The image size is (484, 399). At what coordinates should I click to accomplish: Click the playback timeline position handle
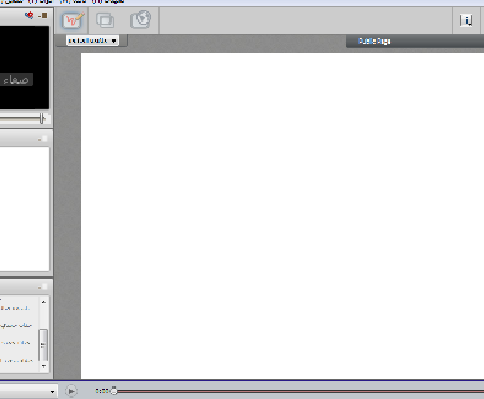(114, 390)
